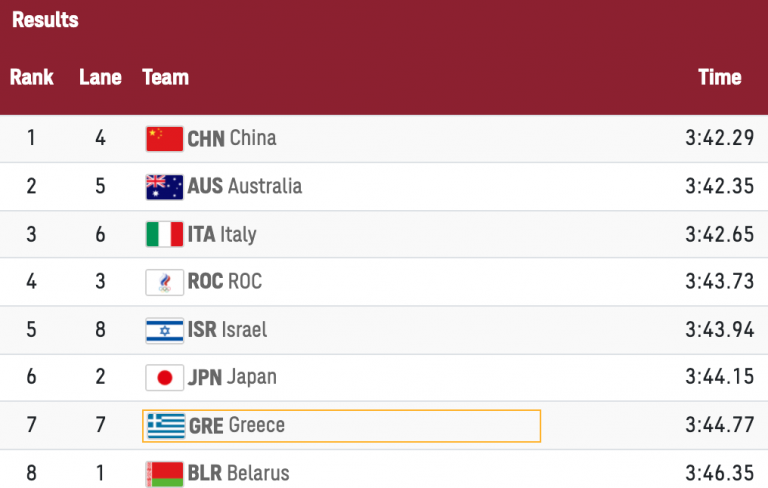Click the Rank column header

[32, 77]
